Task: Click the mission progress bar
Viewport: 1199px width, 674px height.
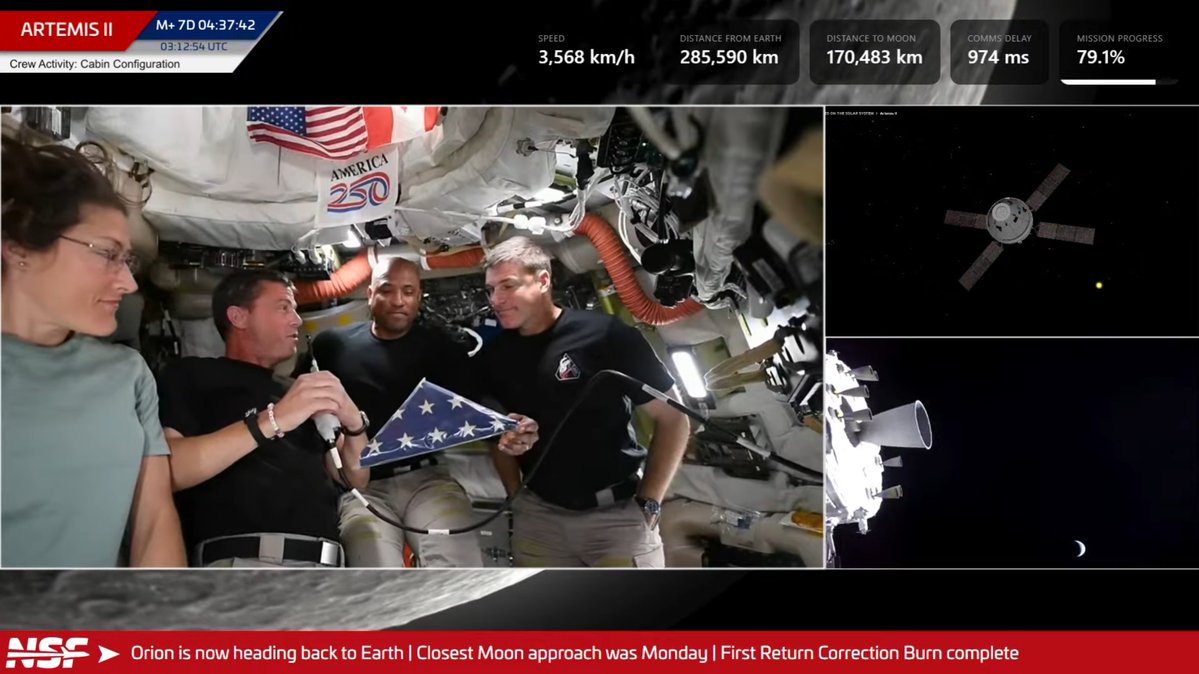Action: point(1119,82)
